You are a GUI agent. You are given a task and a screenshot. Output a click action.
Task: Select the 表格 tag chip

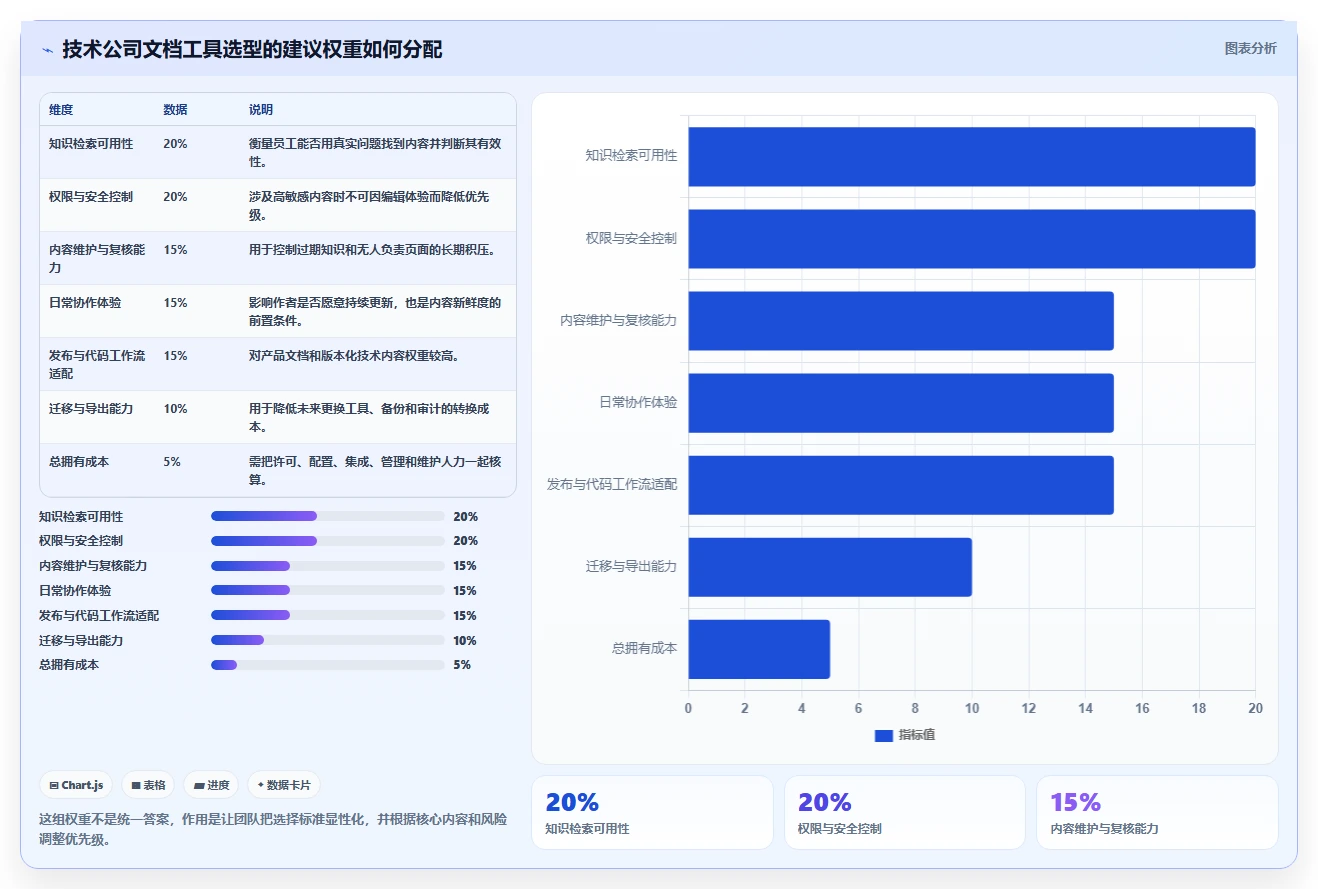[148, 785]
